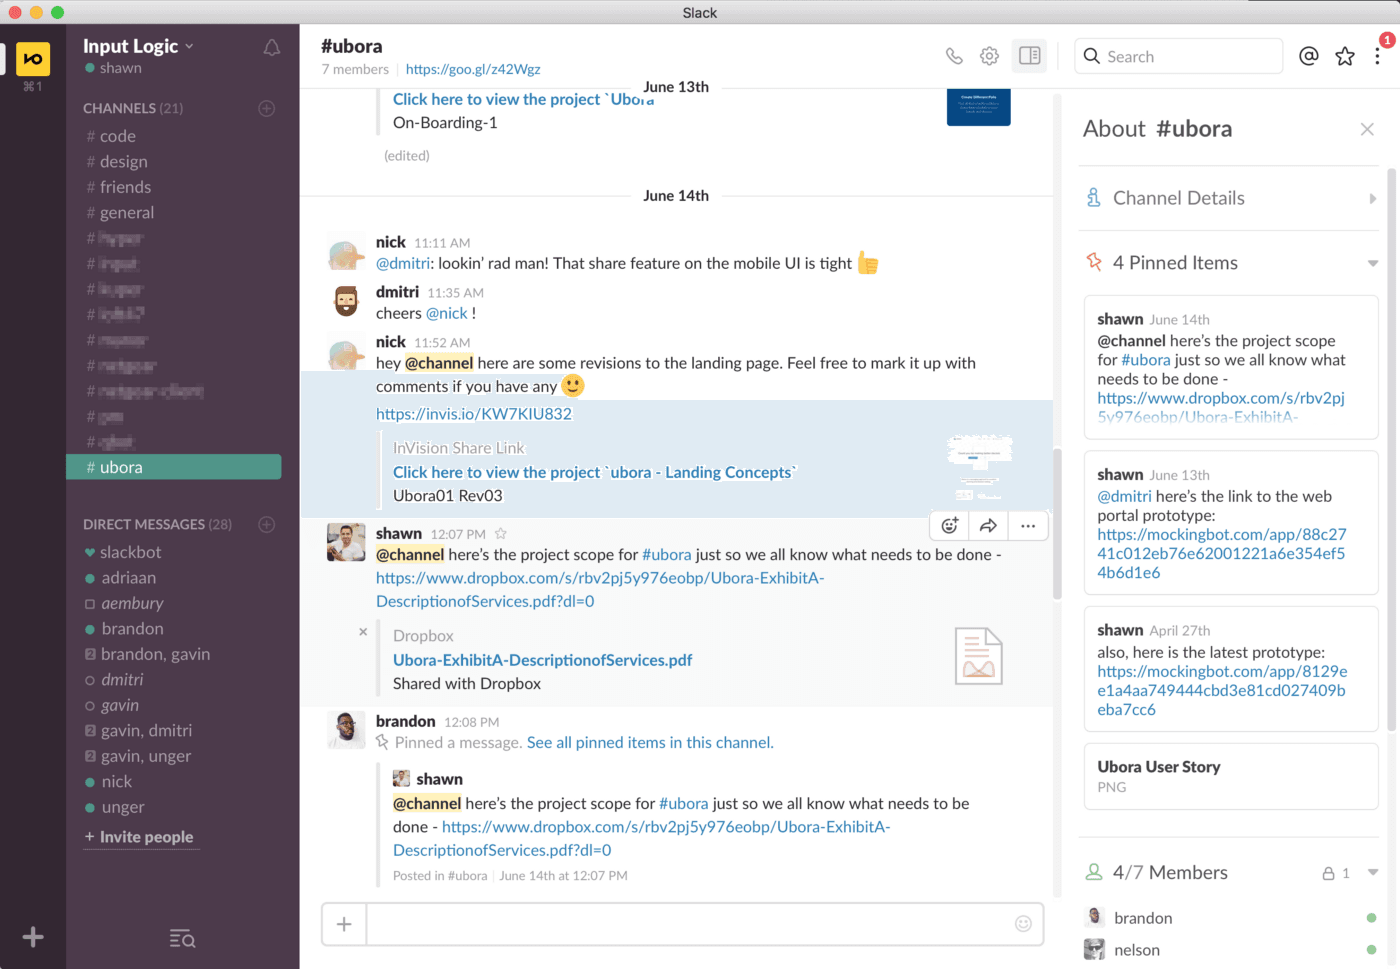Viewport: 1400px width, 969px height.
Task: Open quick switcher icon at sidebar bottom
Action: pyautogui.click(x=182, y=938)
